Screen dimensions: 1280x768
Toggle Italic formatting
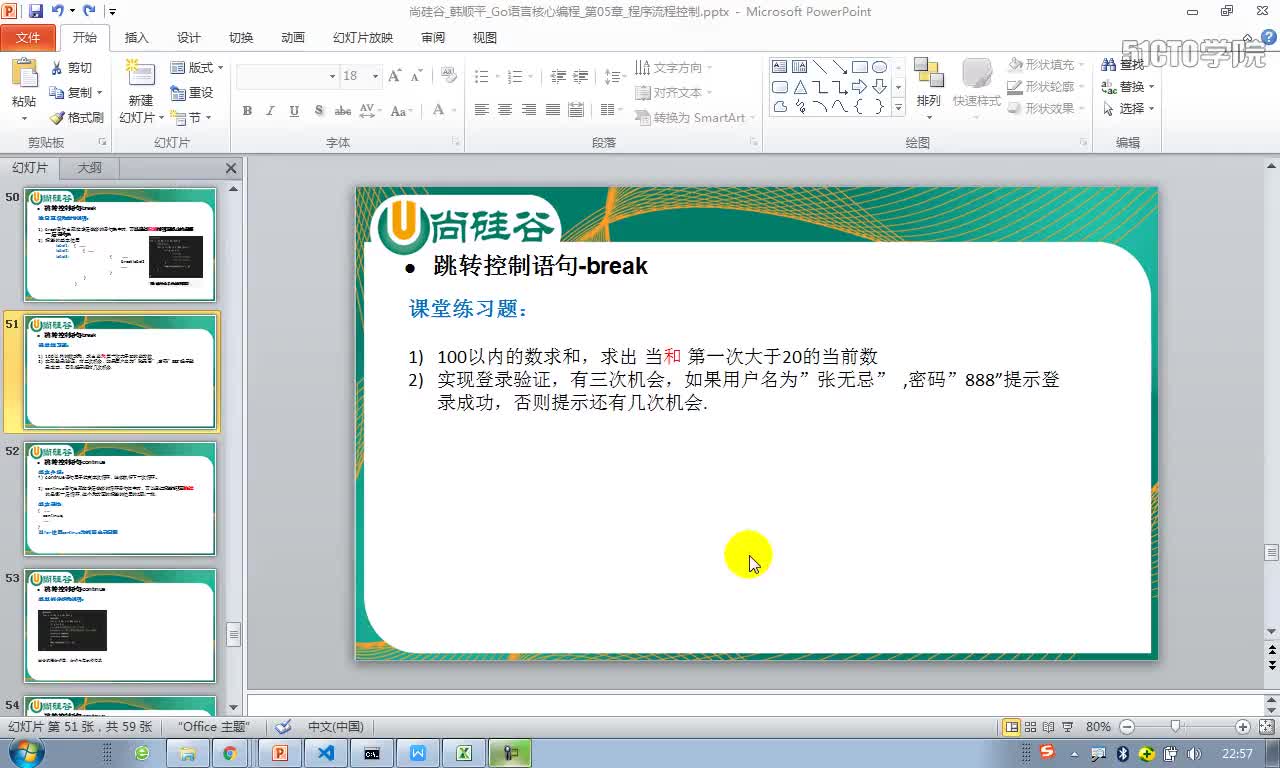[x=270, y=111]
